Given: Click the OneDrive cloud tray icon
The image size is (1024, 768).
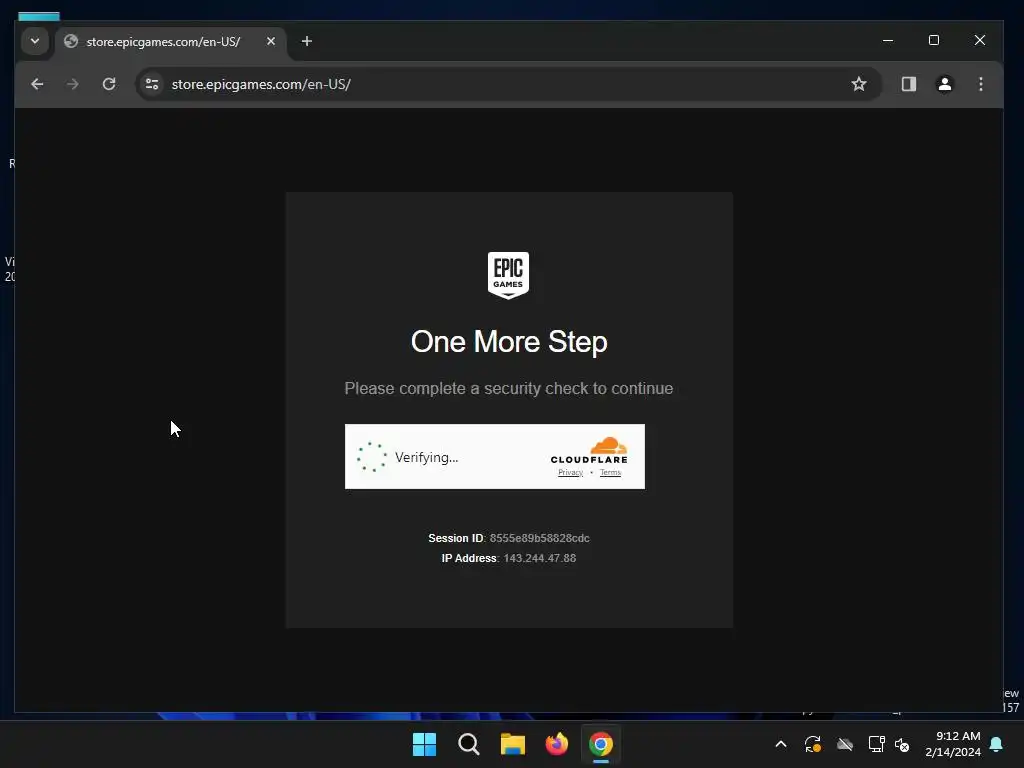Looking at the screenshot, I should (844, 744).
